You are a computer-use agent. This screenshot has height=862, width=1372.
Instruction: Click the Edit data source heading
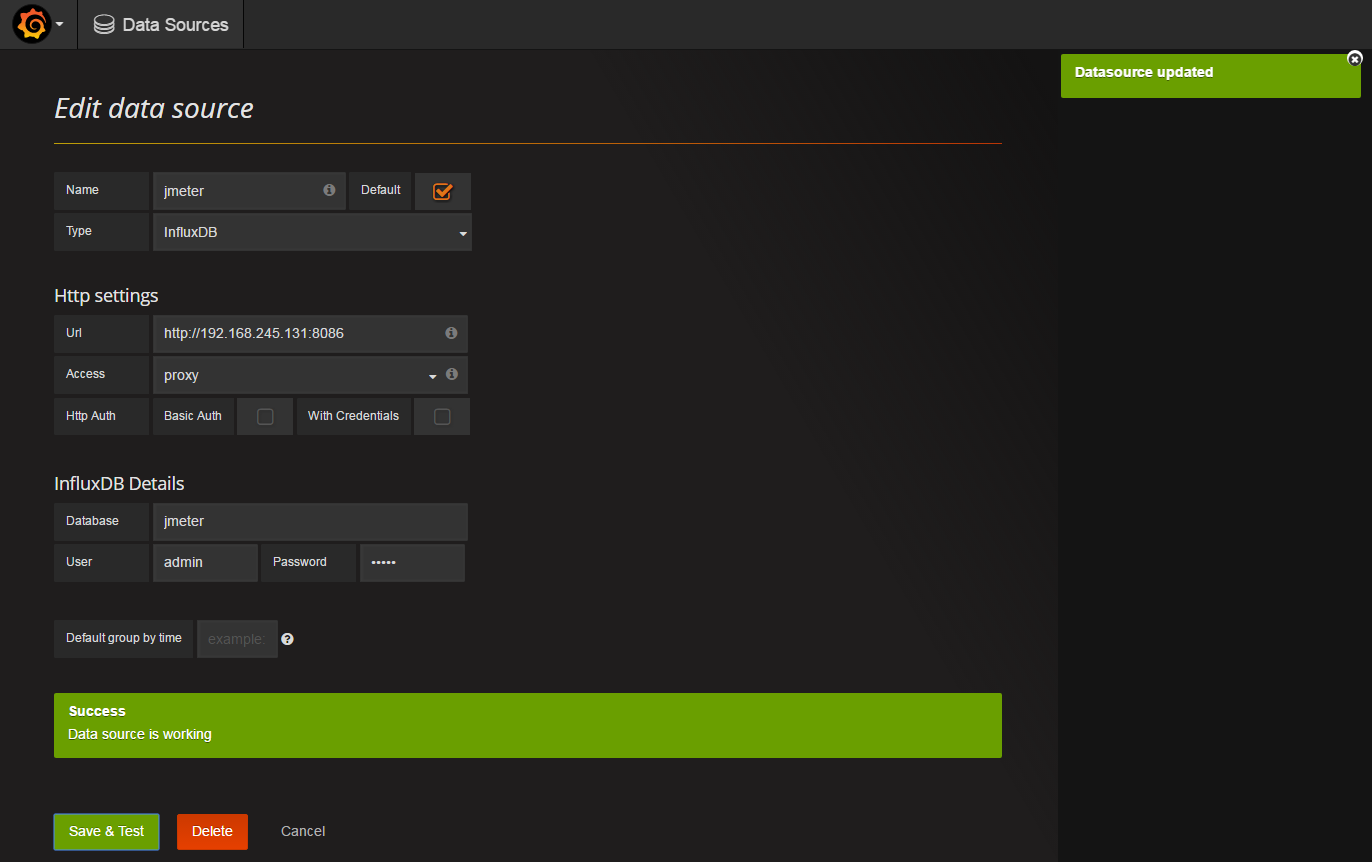point(154,108)
